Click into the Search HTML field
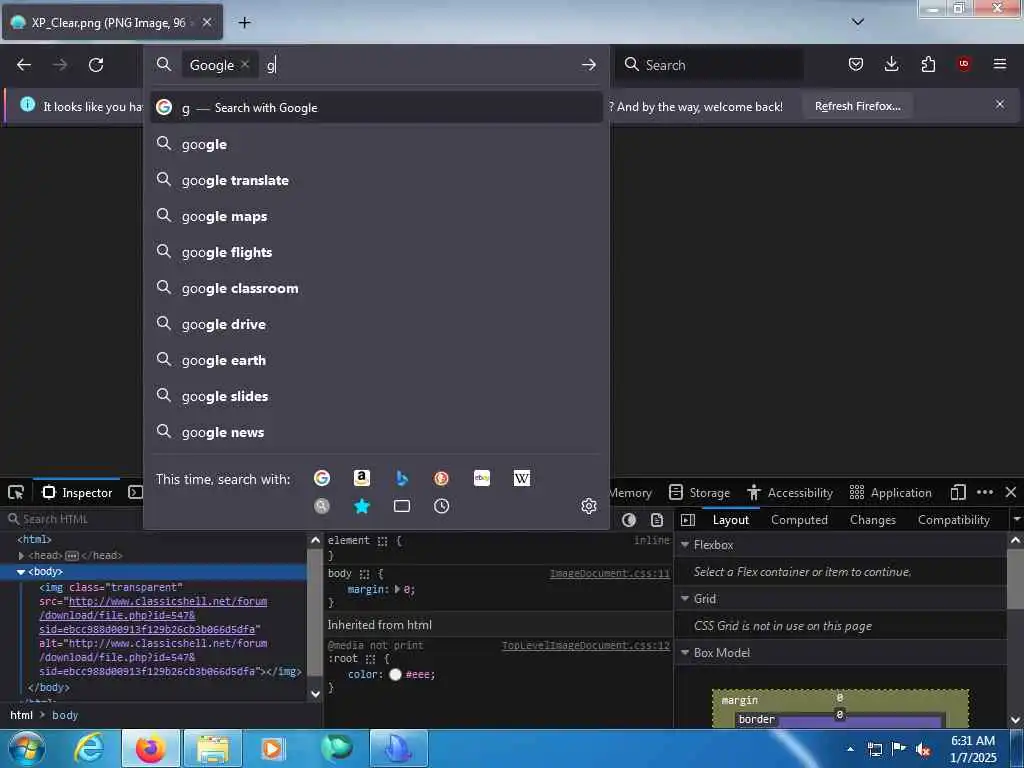 point(155,519)
